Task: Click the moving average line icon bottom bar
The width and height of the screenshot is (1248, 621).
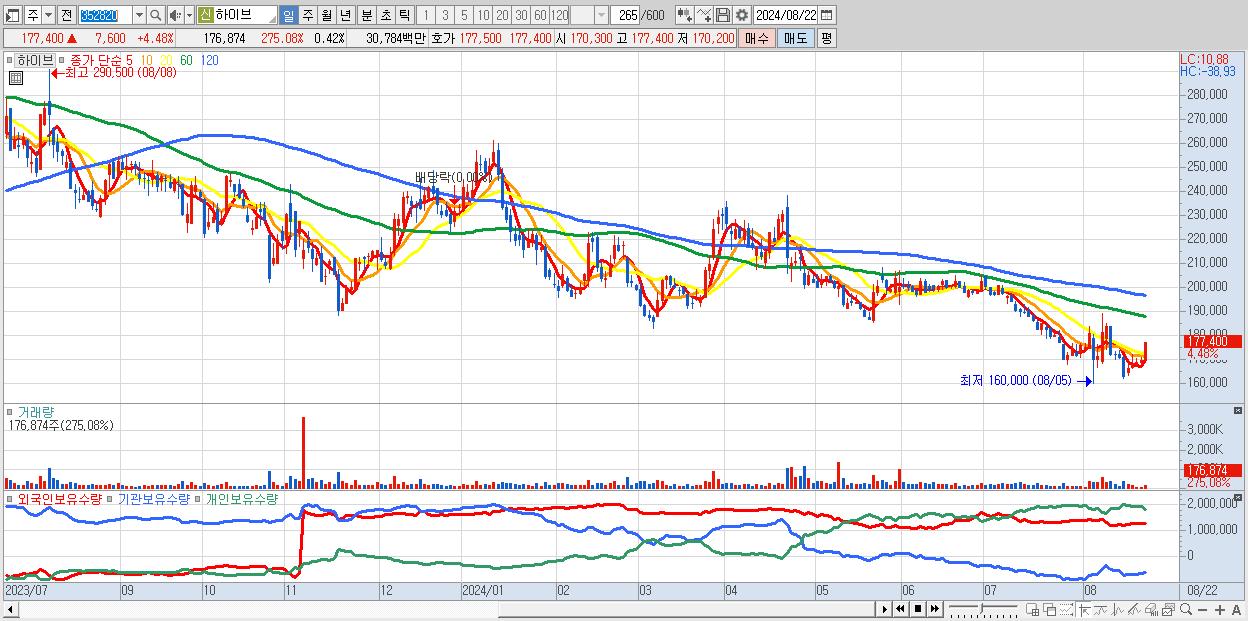Action: [x=1101, y=610]
